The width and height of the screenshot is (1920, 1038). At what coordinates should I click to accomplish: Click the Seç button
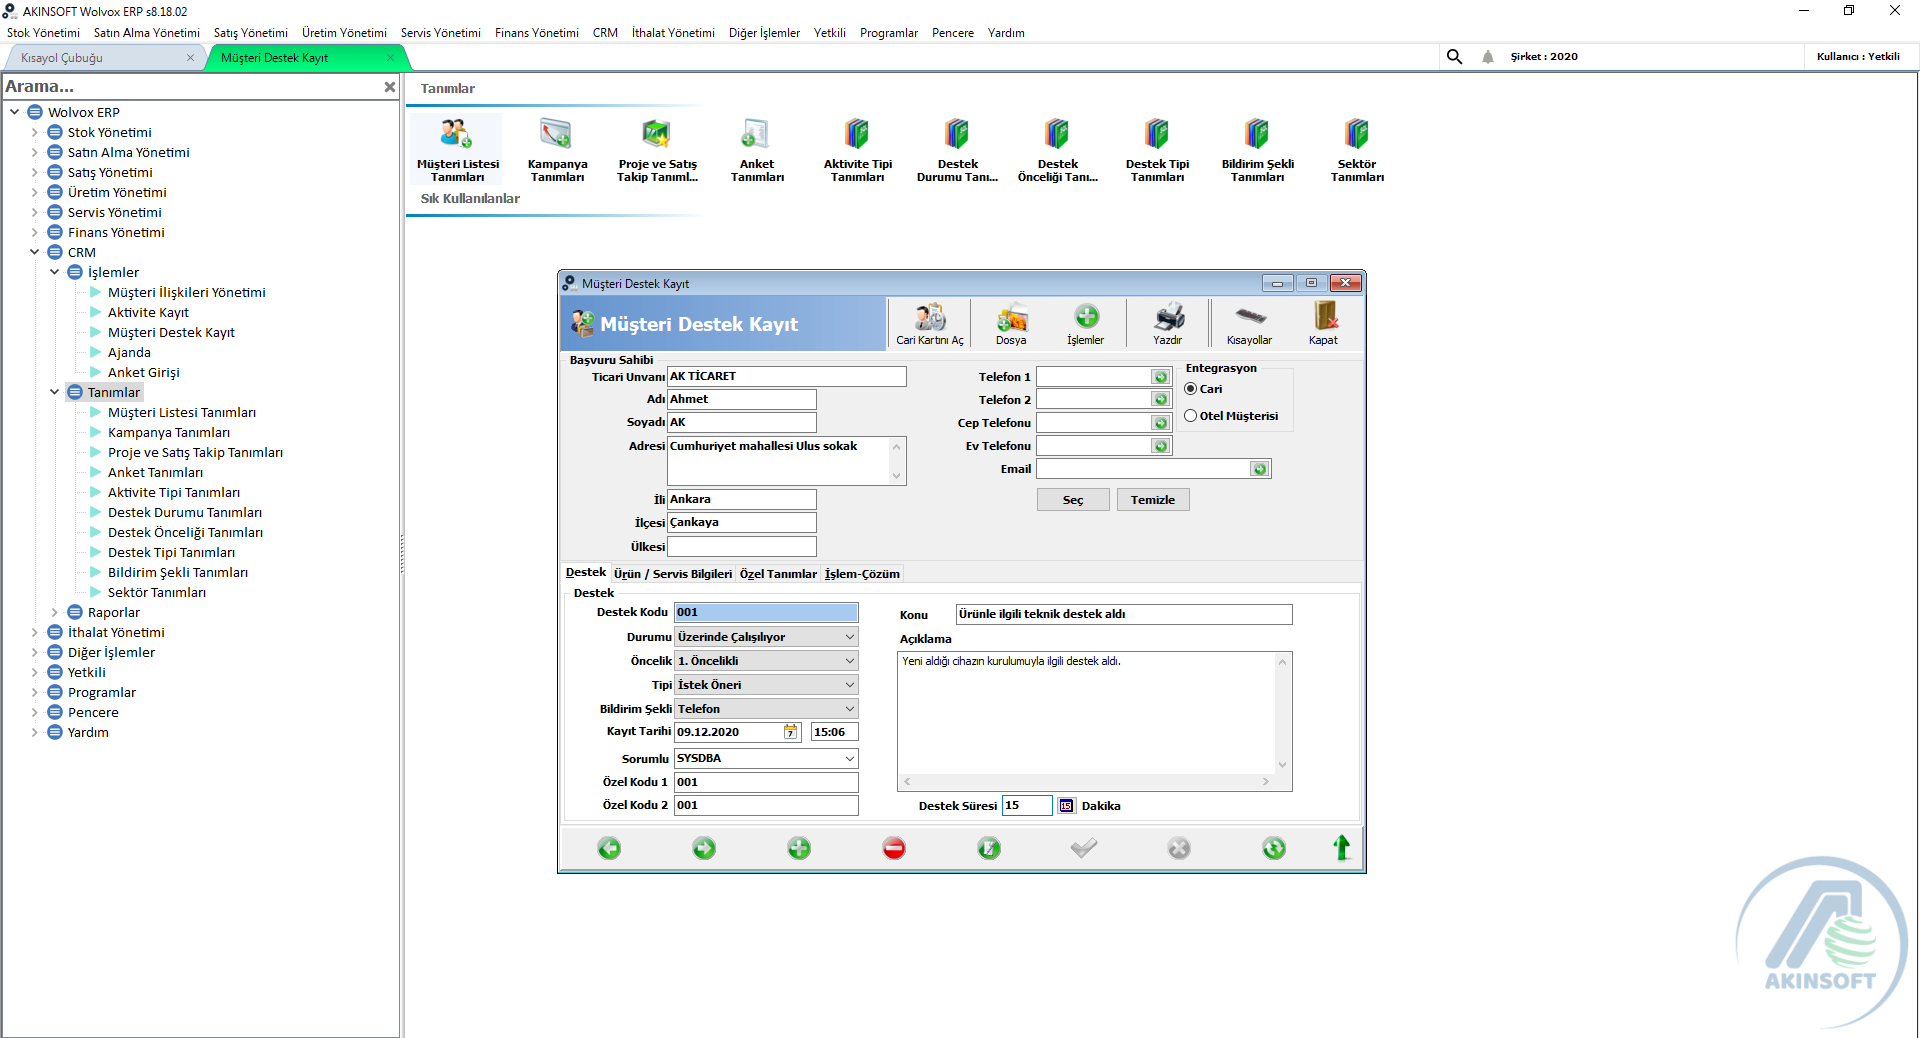[1072, 500]
